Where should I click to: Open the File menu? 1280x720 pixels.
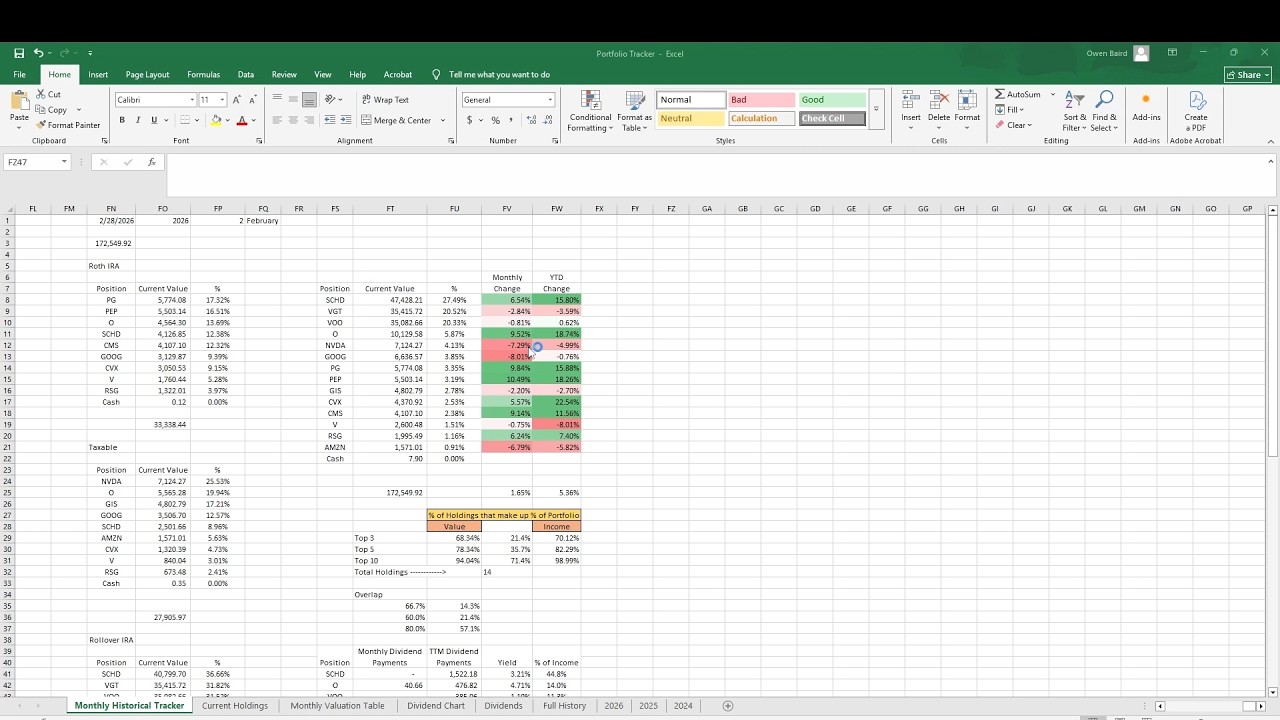(19, 75)
